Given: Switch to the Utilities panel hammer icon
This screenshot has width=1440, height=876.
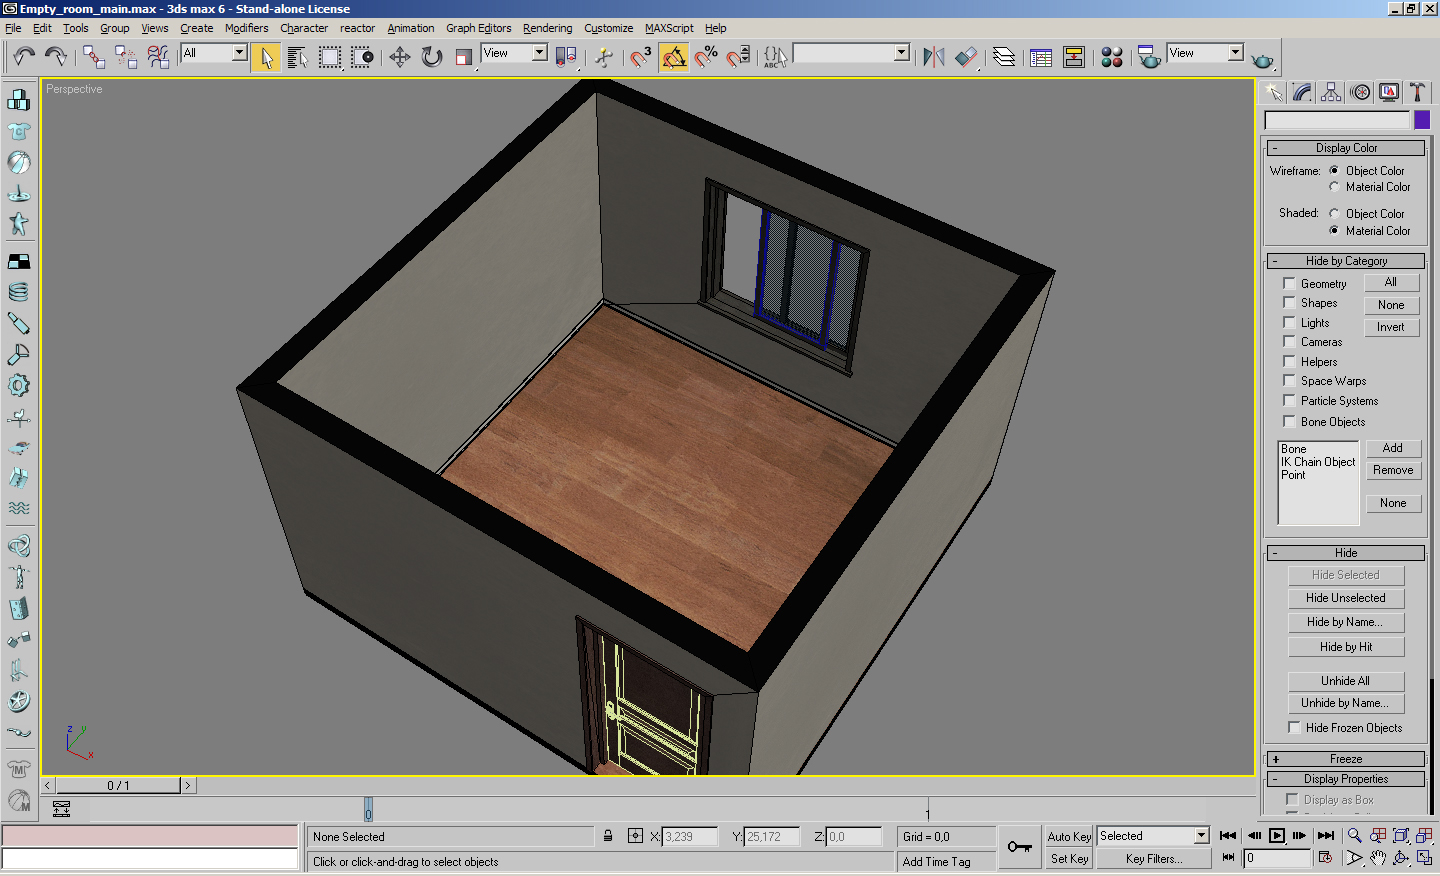Looking at the screenshot, I should [1418, 92].
